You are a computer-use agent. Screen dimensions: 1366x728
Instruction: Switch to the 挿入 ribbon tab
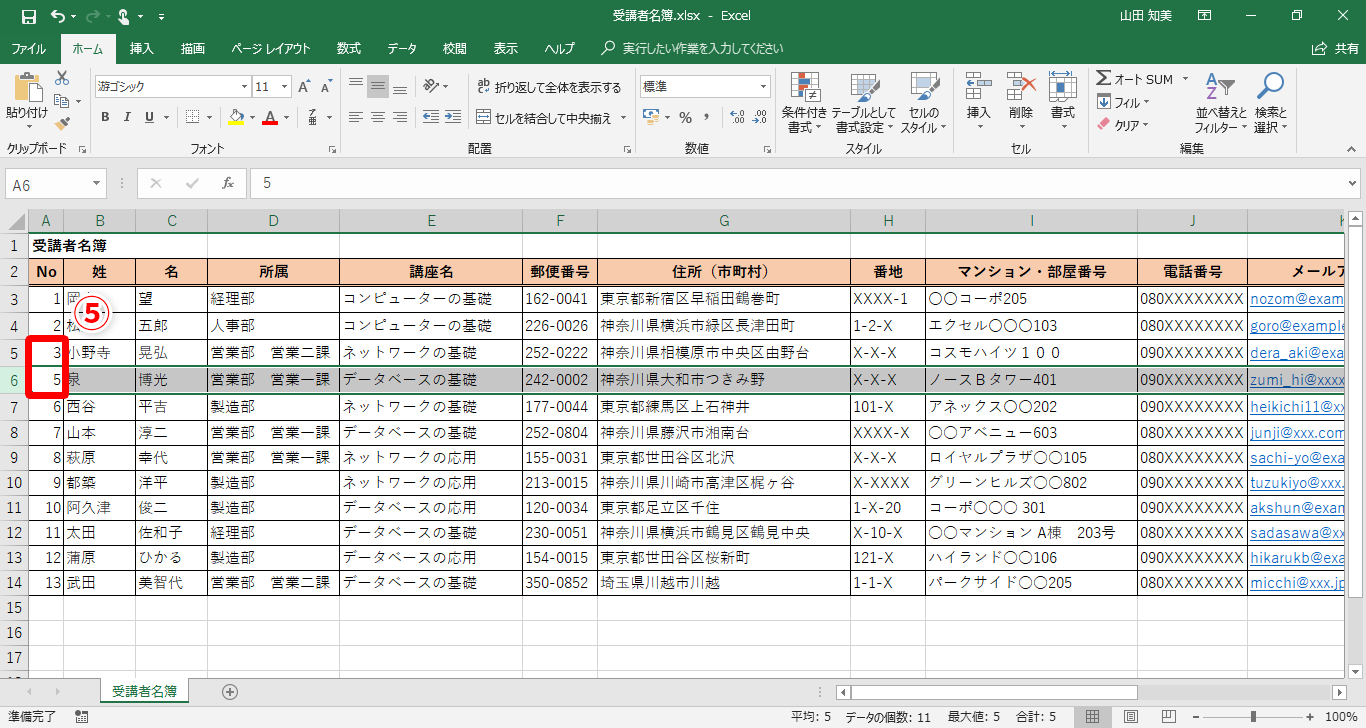coord(142,48)
